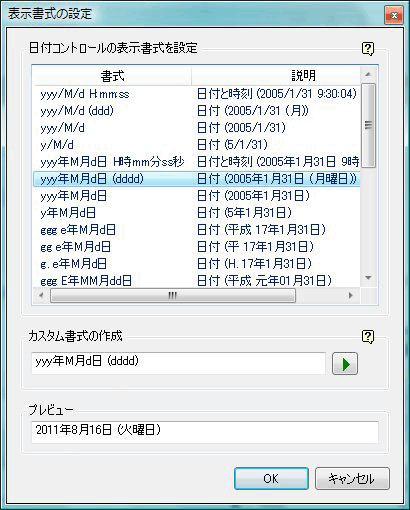
Task: Click the 書式 column header
Action: (x=113, y=76)
